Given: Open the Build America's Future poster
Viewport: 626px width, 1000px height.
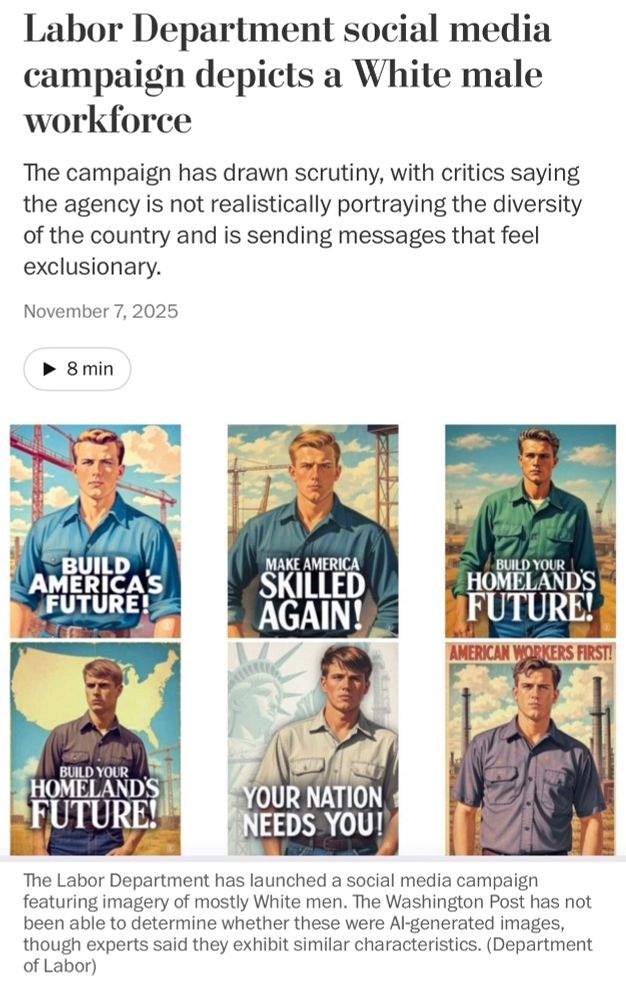Looking at the screenshot, I should [x=96, y=531].
